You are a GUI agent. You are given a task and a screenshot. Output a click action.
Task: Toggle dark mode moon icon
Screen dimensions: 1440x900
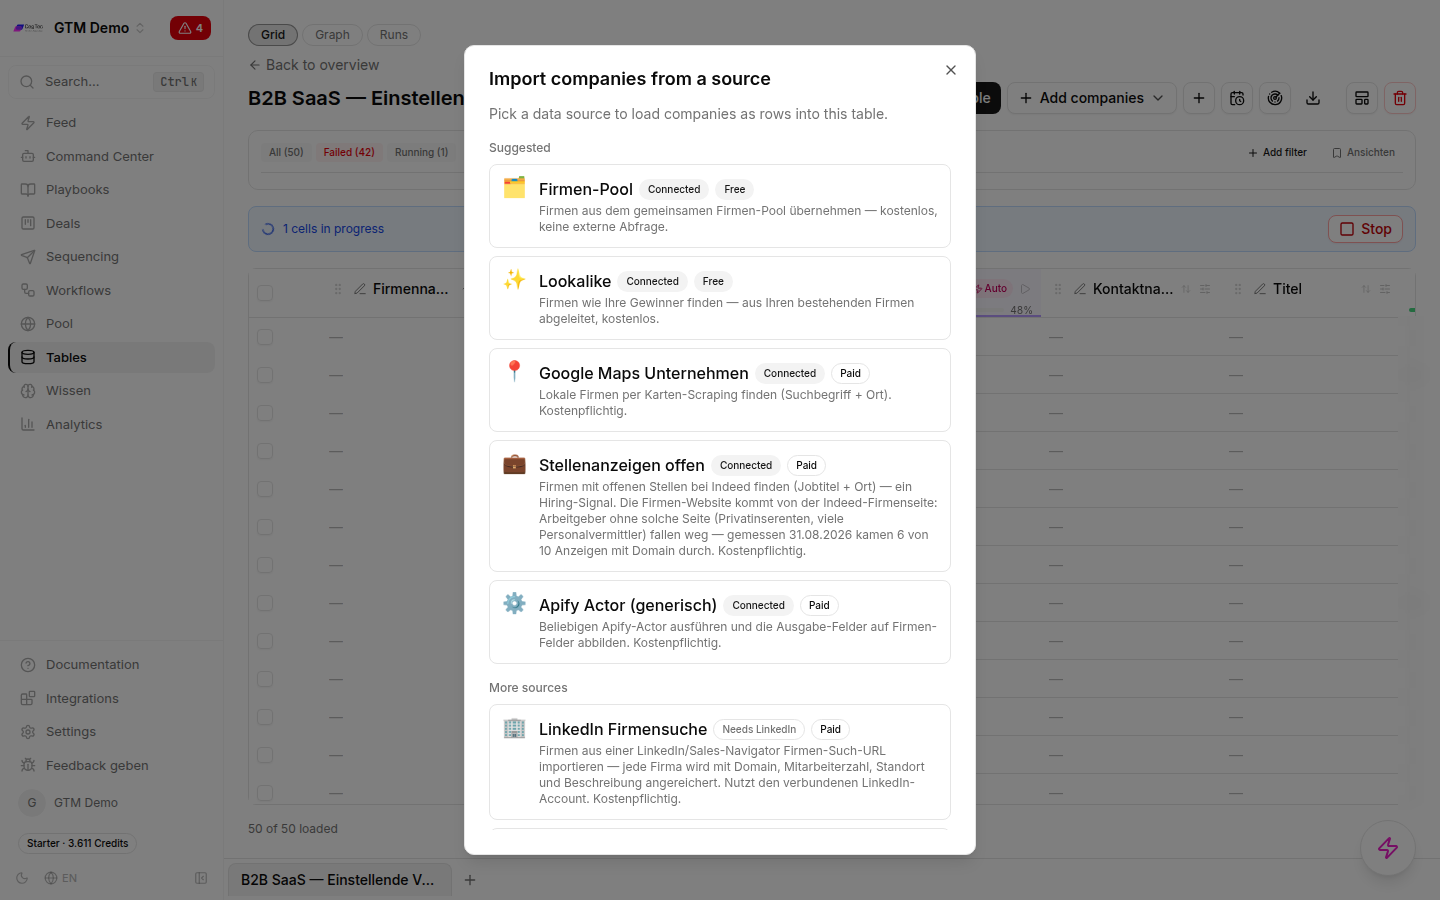pyautogui.click(x=22, y=878)
